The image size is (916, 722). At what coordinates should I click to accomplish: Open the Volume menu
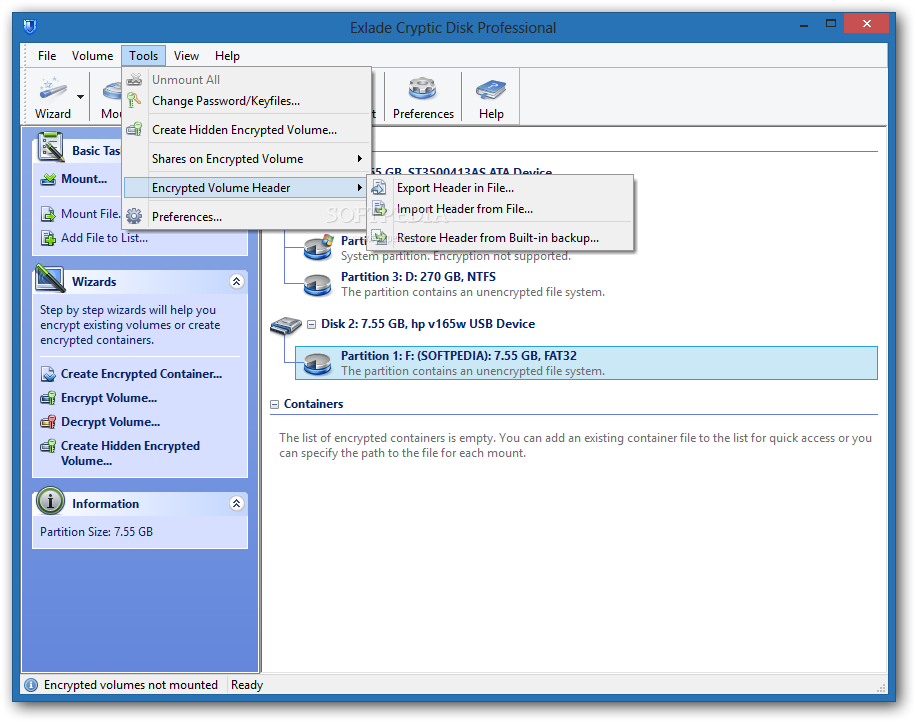(x=92, y=55)
